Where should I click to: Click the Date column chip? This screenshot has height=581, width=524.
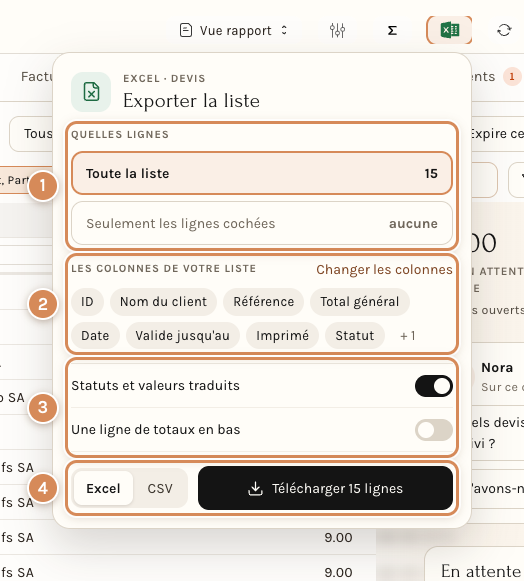(95, 335)
